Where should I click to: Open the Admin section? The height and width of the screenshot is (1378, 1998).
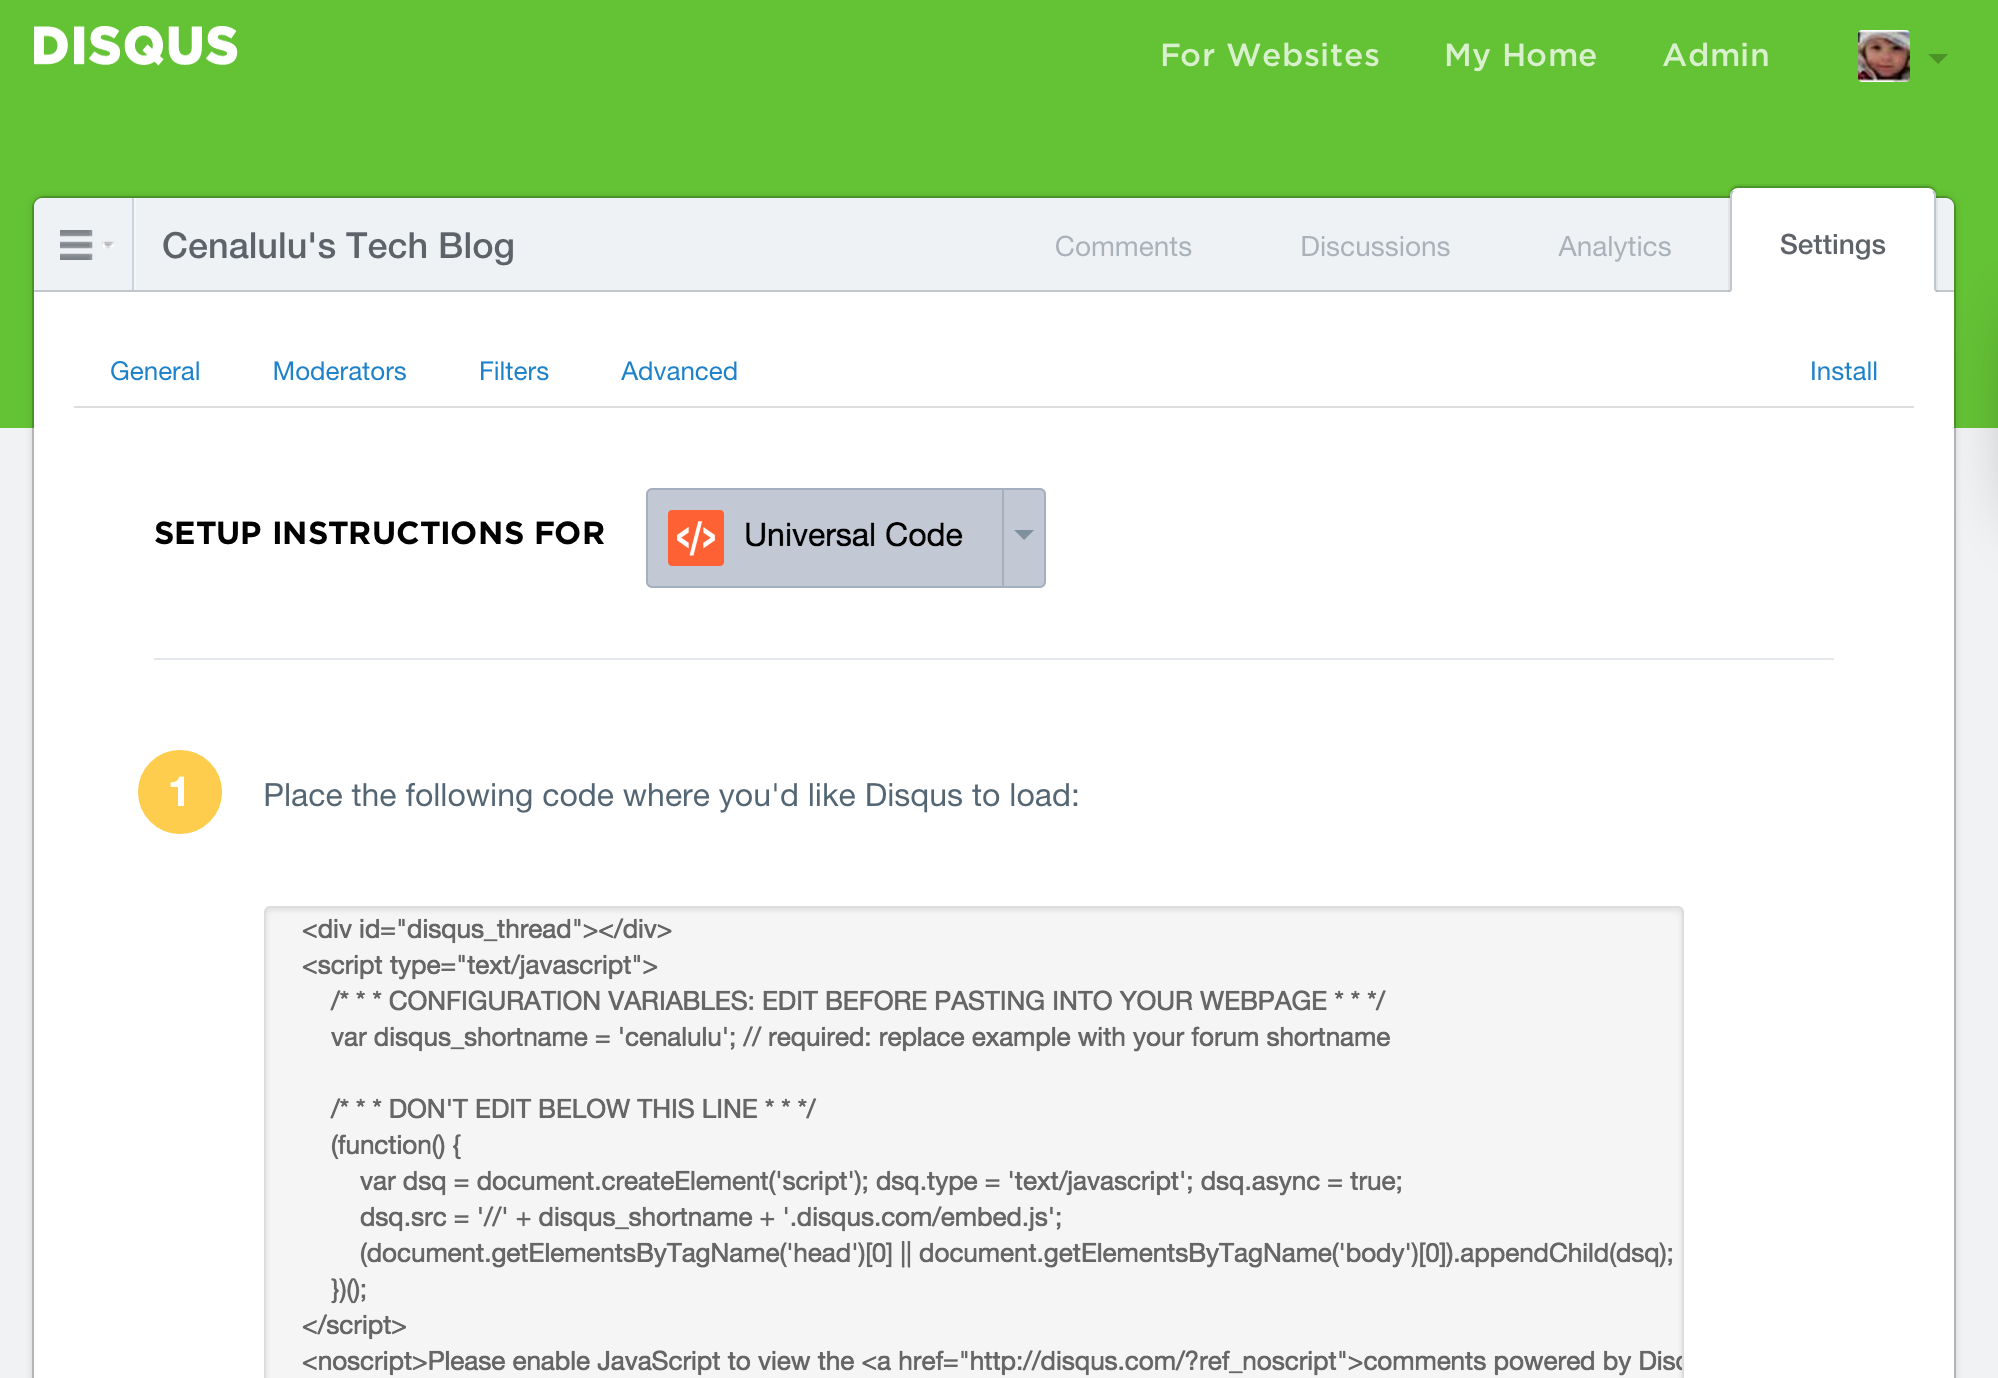pos(1716,55)
